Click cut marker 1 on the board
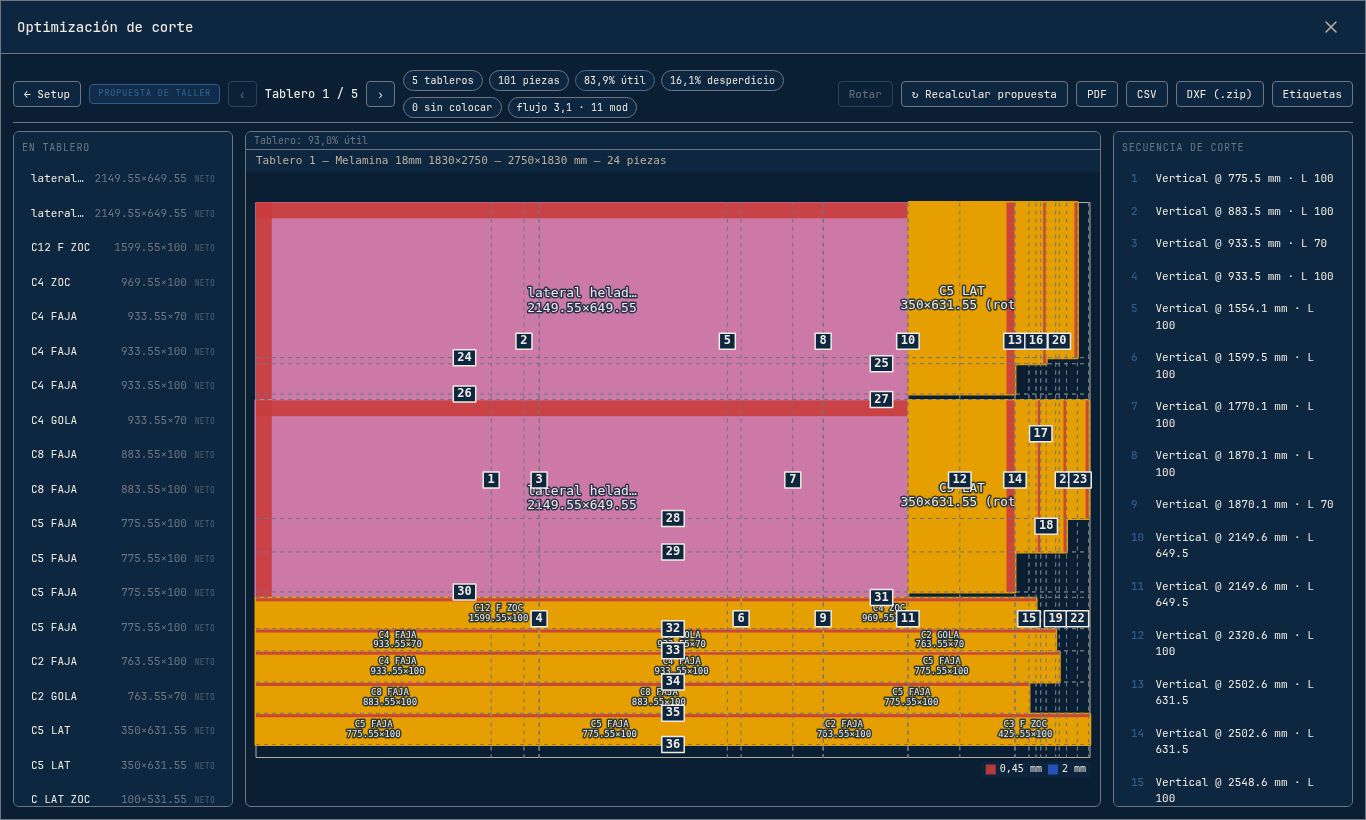 [491, 479]
